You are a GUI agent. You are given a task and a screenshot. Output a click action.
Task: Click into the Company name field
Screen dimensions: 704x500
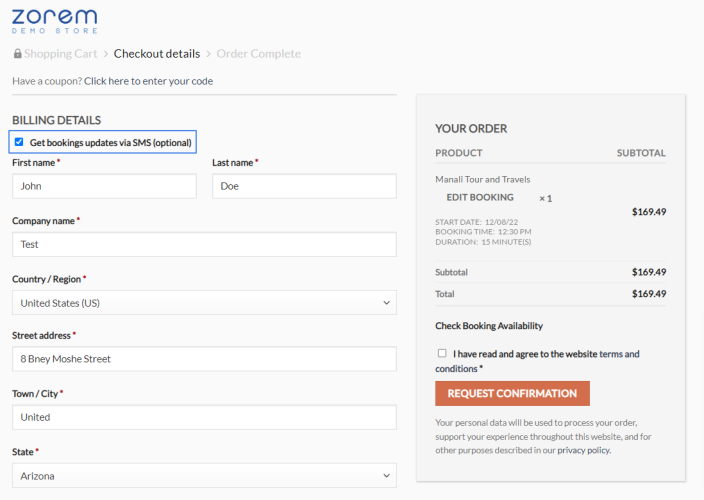click(x=204, y=244)
